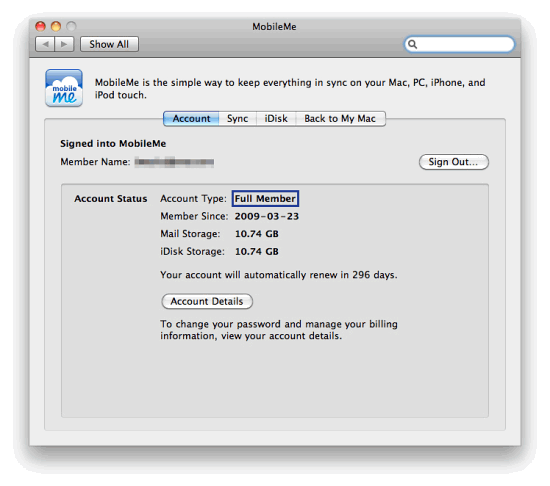Viewport: 550px width, 486px height.
Task: Click the renew in 296 days text
Action: [279, 275]
